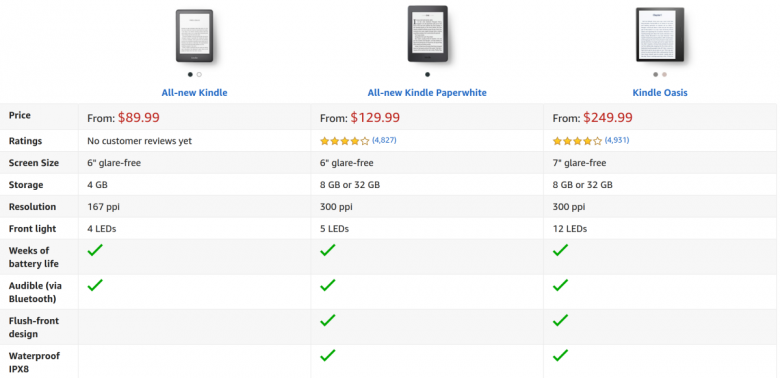Click the Waterproof IPX8 checkmark for Paperwhite
Viewport: 780px width, 378px height.
click(x=328, y=355)
